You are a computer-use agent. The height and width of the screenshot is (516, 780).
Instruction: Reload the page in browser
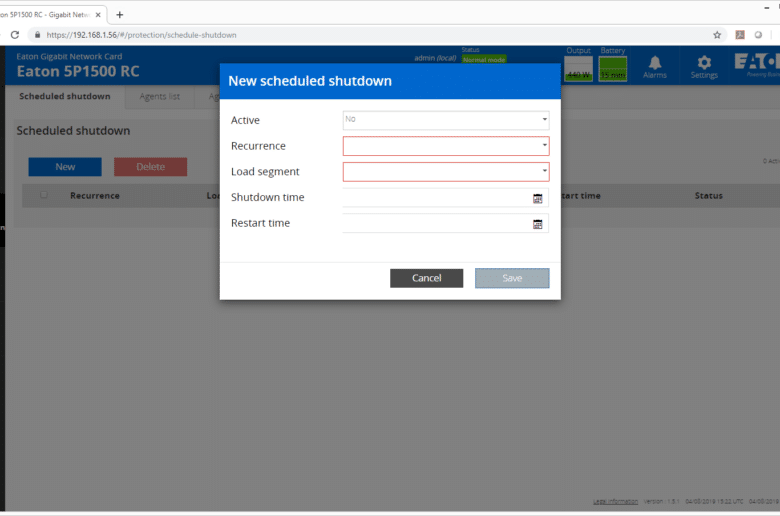coord(15,35)
